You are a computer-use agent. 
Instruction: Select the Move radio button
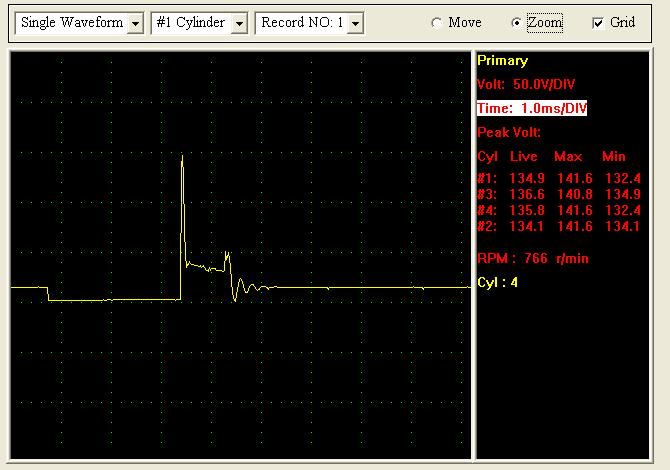click(x=436, y=23)
